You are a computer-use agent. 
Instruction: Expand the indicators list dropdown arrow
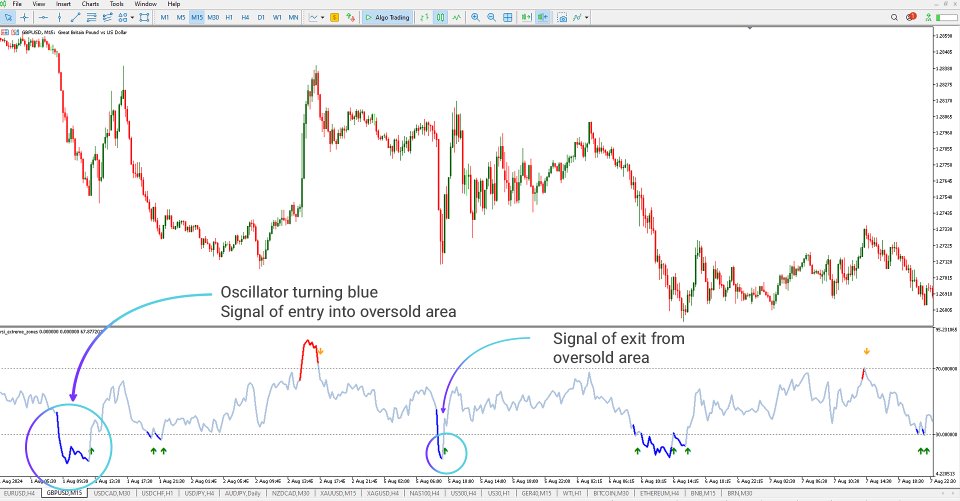587,18
